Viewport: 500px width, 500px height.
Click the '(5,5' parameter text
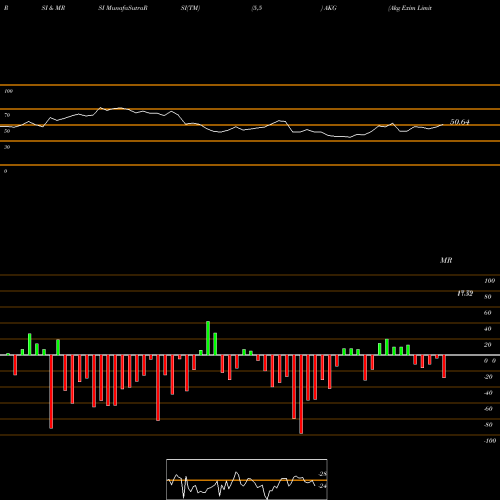pos(257,8)
